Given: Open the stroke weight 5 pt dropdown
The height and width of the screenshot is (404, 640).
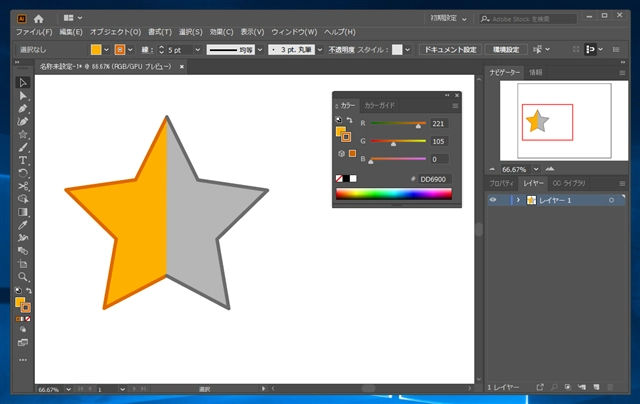Looking at the screenshot, I should click(198, 50).
